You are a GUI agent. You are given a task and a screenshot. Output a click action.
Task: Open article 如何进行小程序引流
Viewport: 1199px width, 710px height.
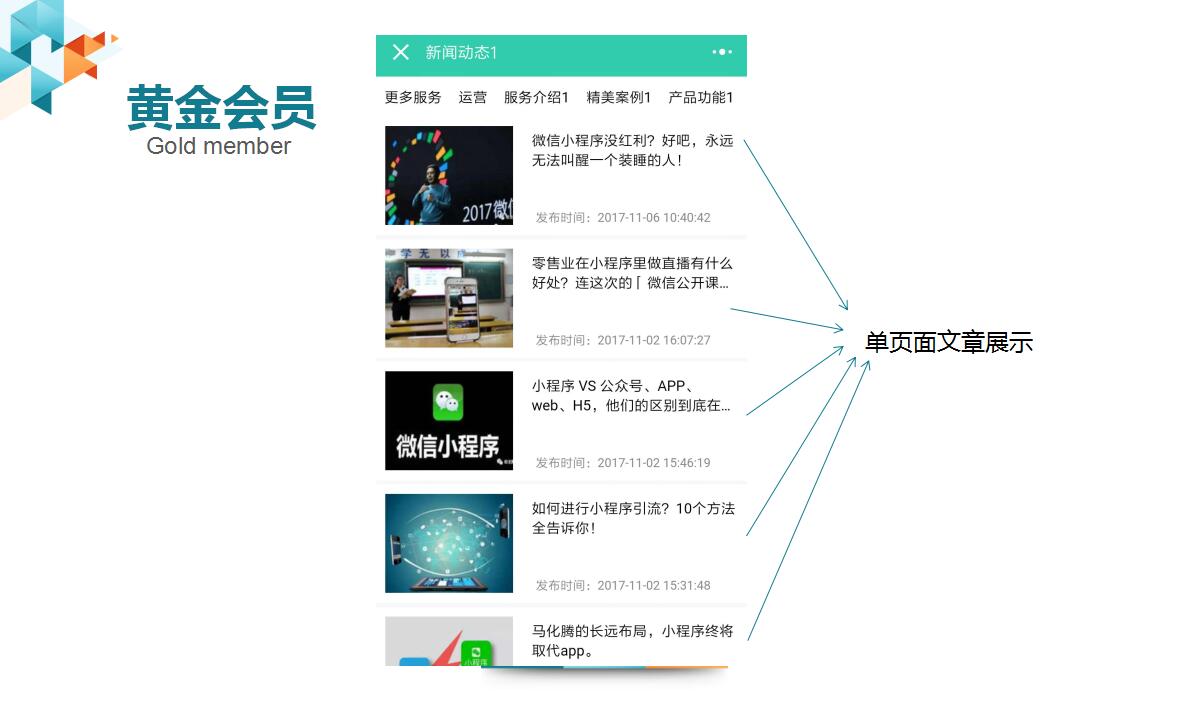[632, 518]
